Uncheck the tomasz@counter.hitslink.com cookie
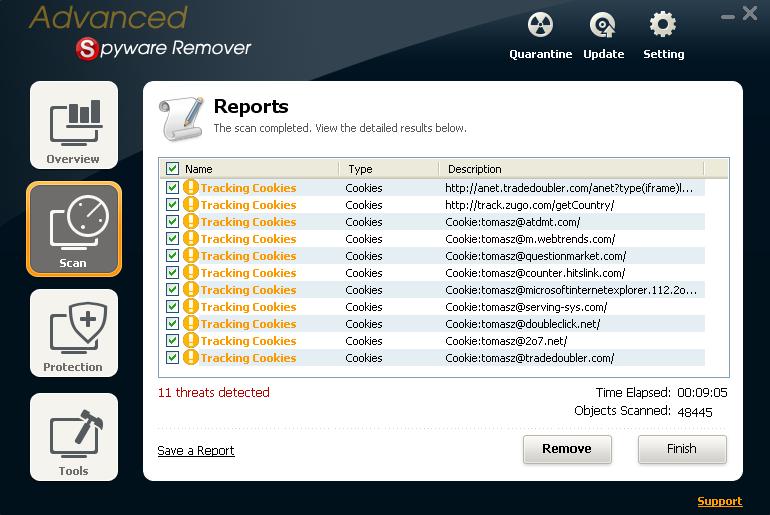 pyautogui.click(x=172, y=272)
